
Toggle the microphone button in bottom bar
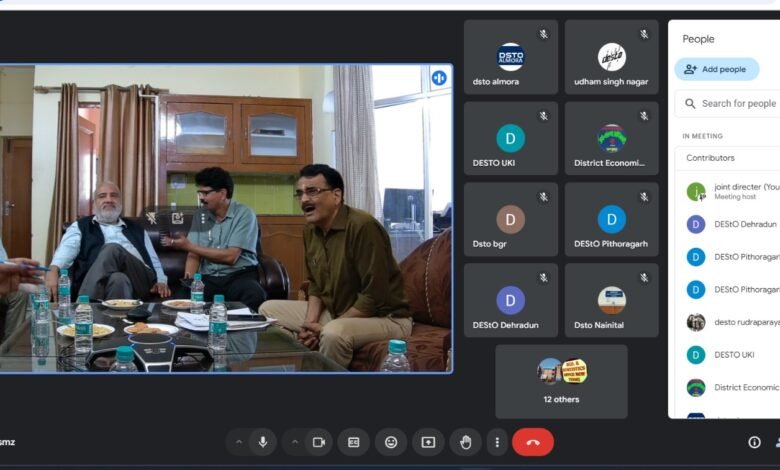(x=263, y=442)
